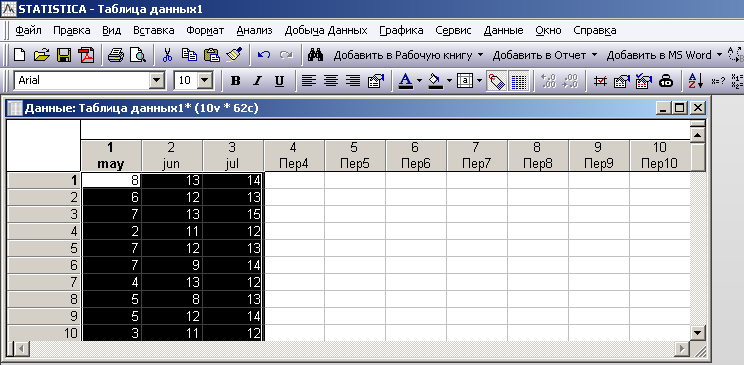This screenshot has height=365, width=744.
Task: Expand the borders dropdown arrow
Action: pos(479,81)
